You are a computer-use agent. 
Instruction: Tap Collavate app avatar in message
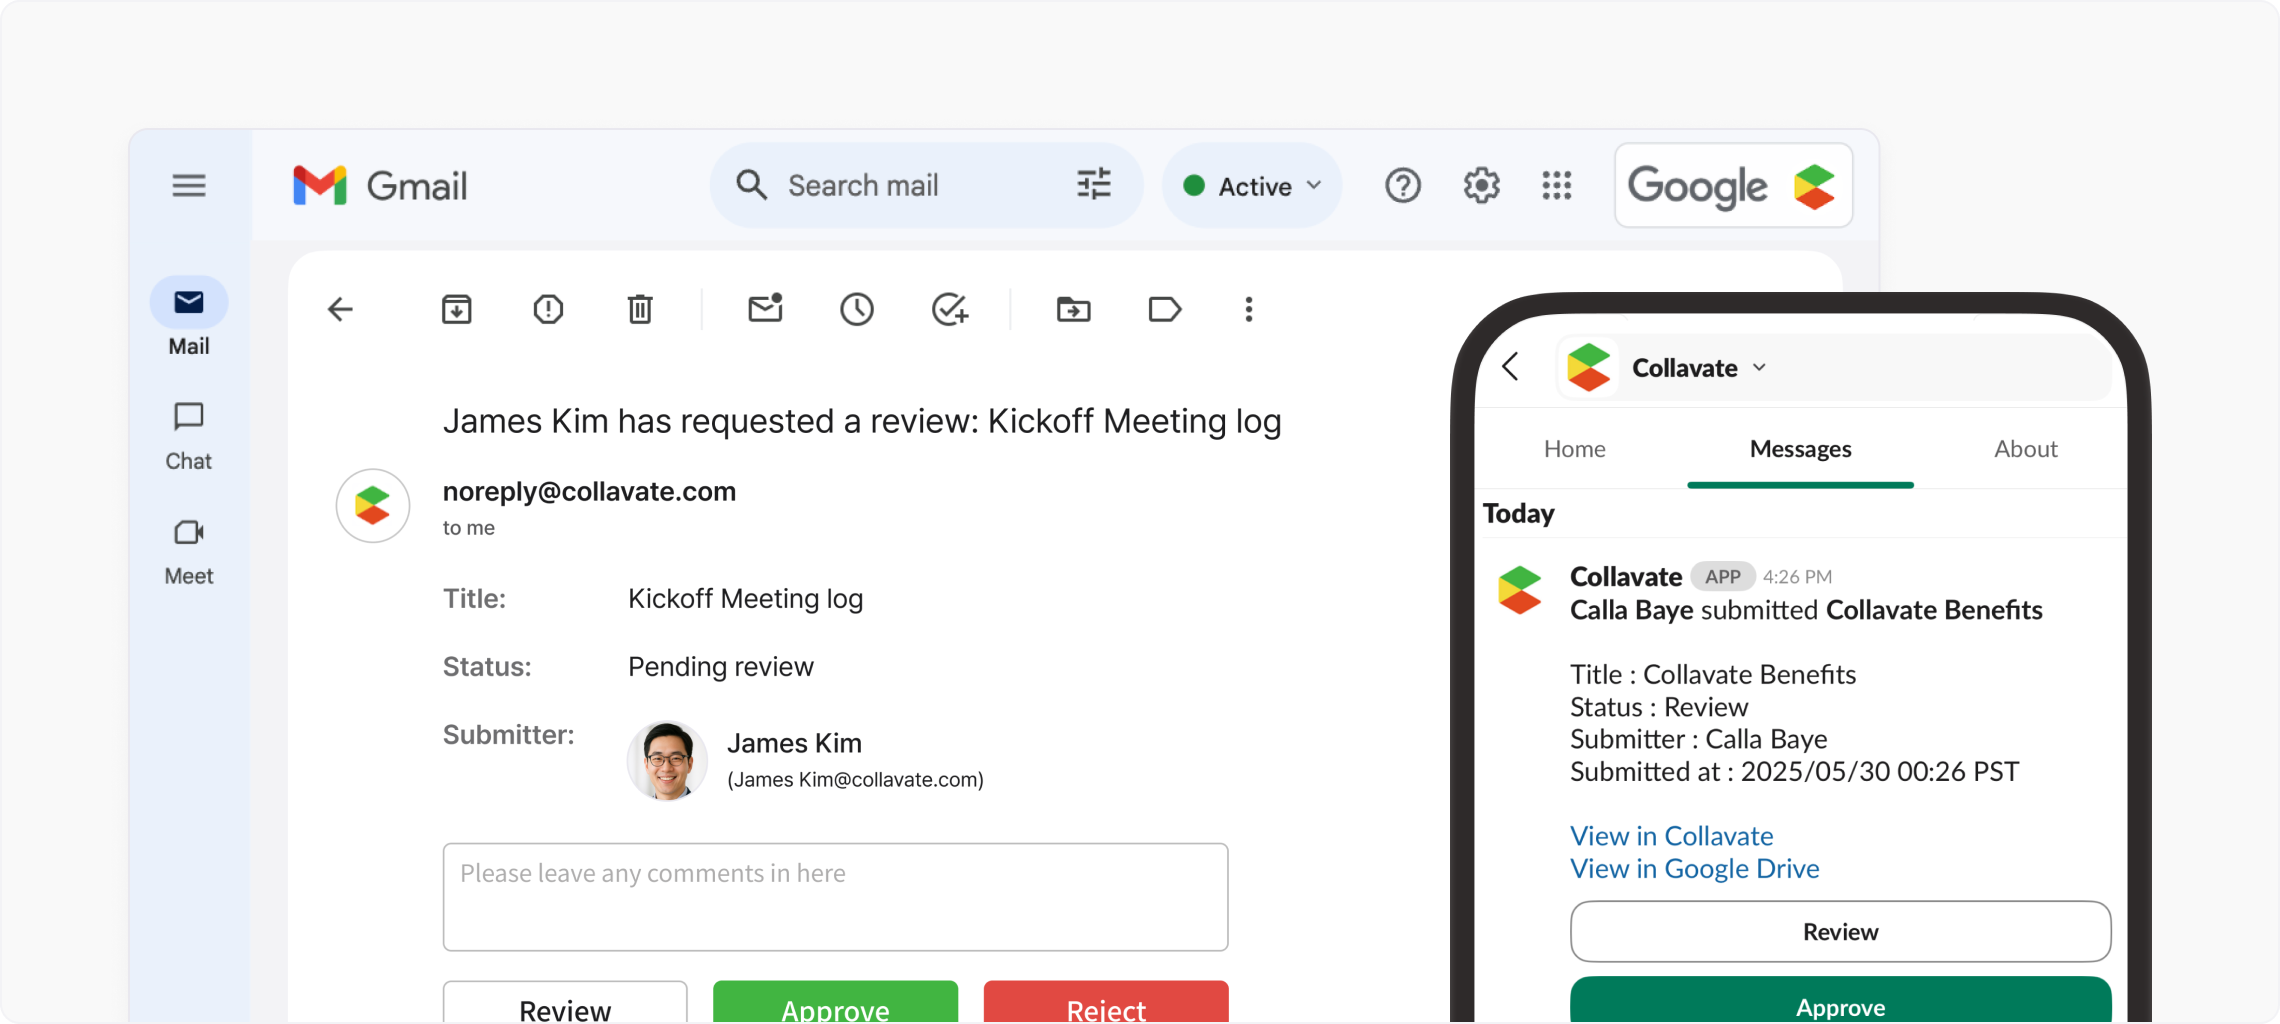1520,590
